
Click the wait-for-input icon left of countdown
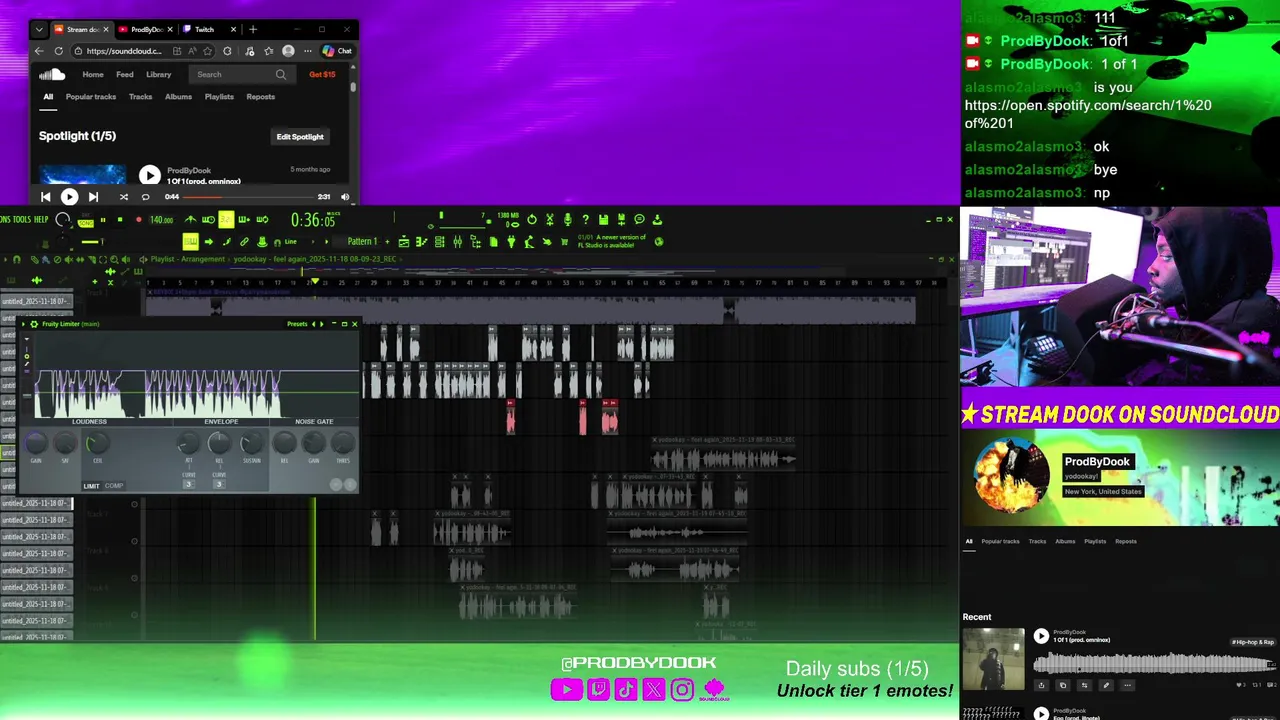208,219
